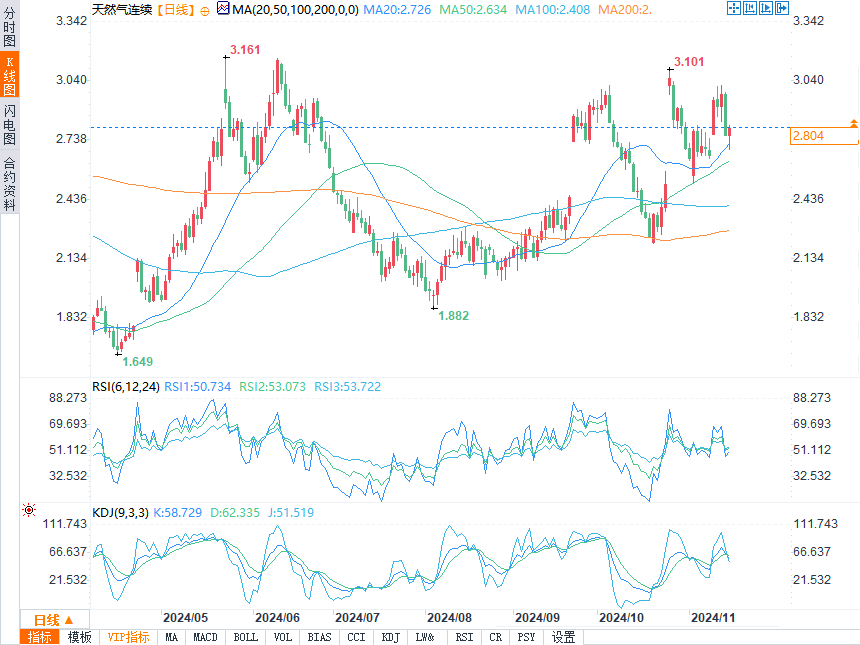860x645 pixels.
Task: Apply the MA indicator button
Action: coord(172,637)
